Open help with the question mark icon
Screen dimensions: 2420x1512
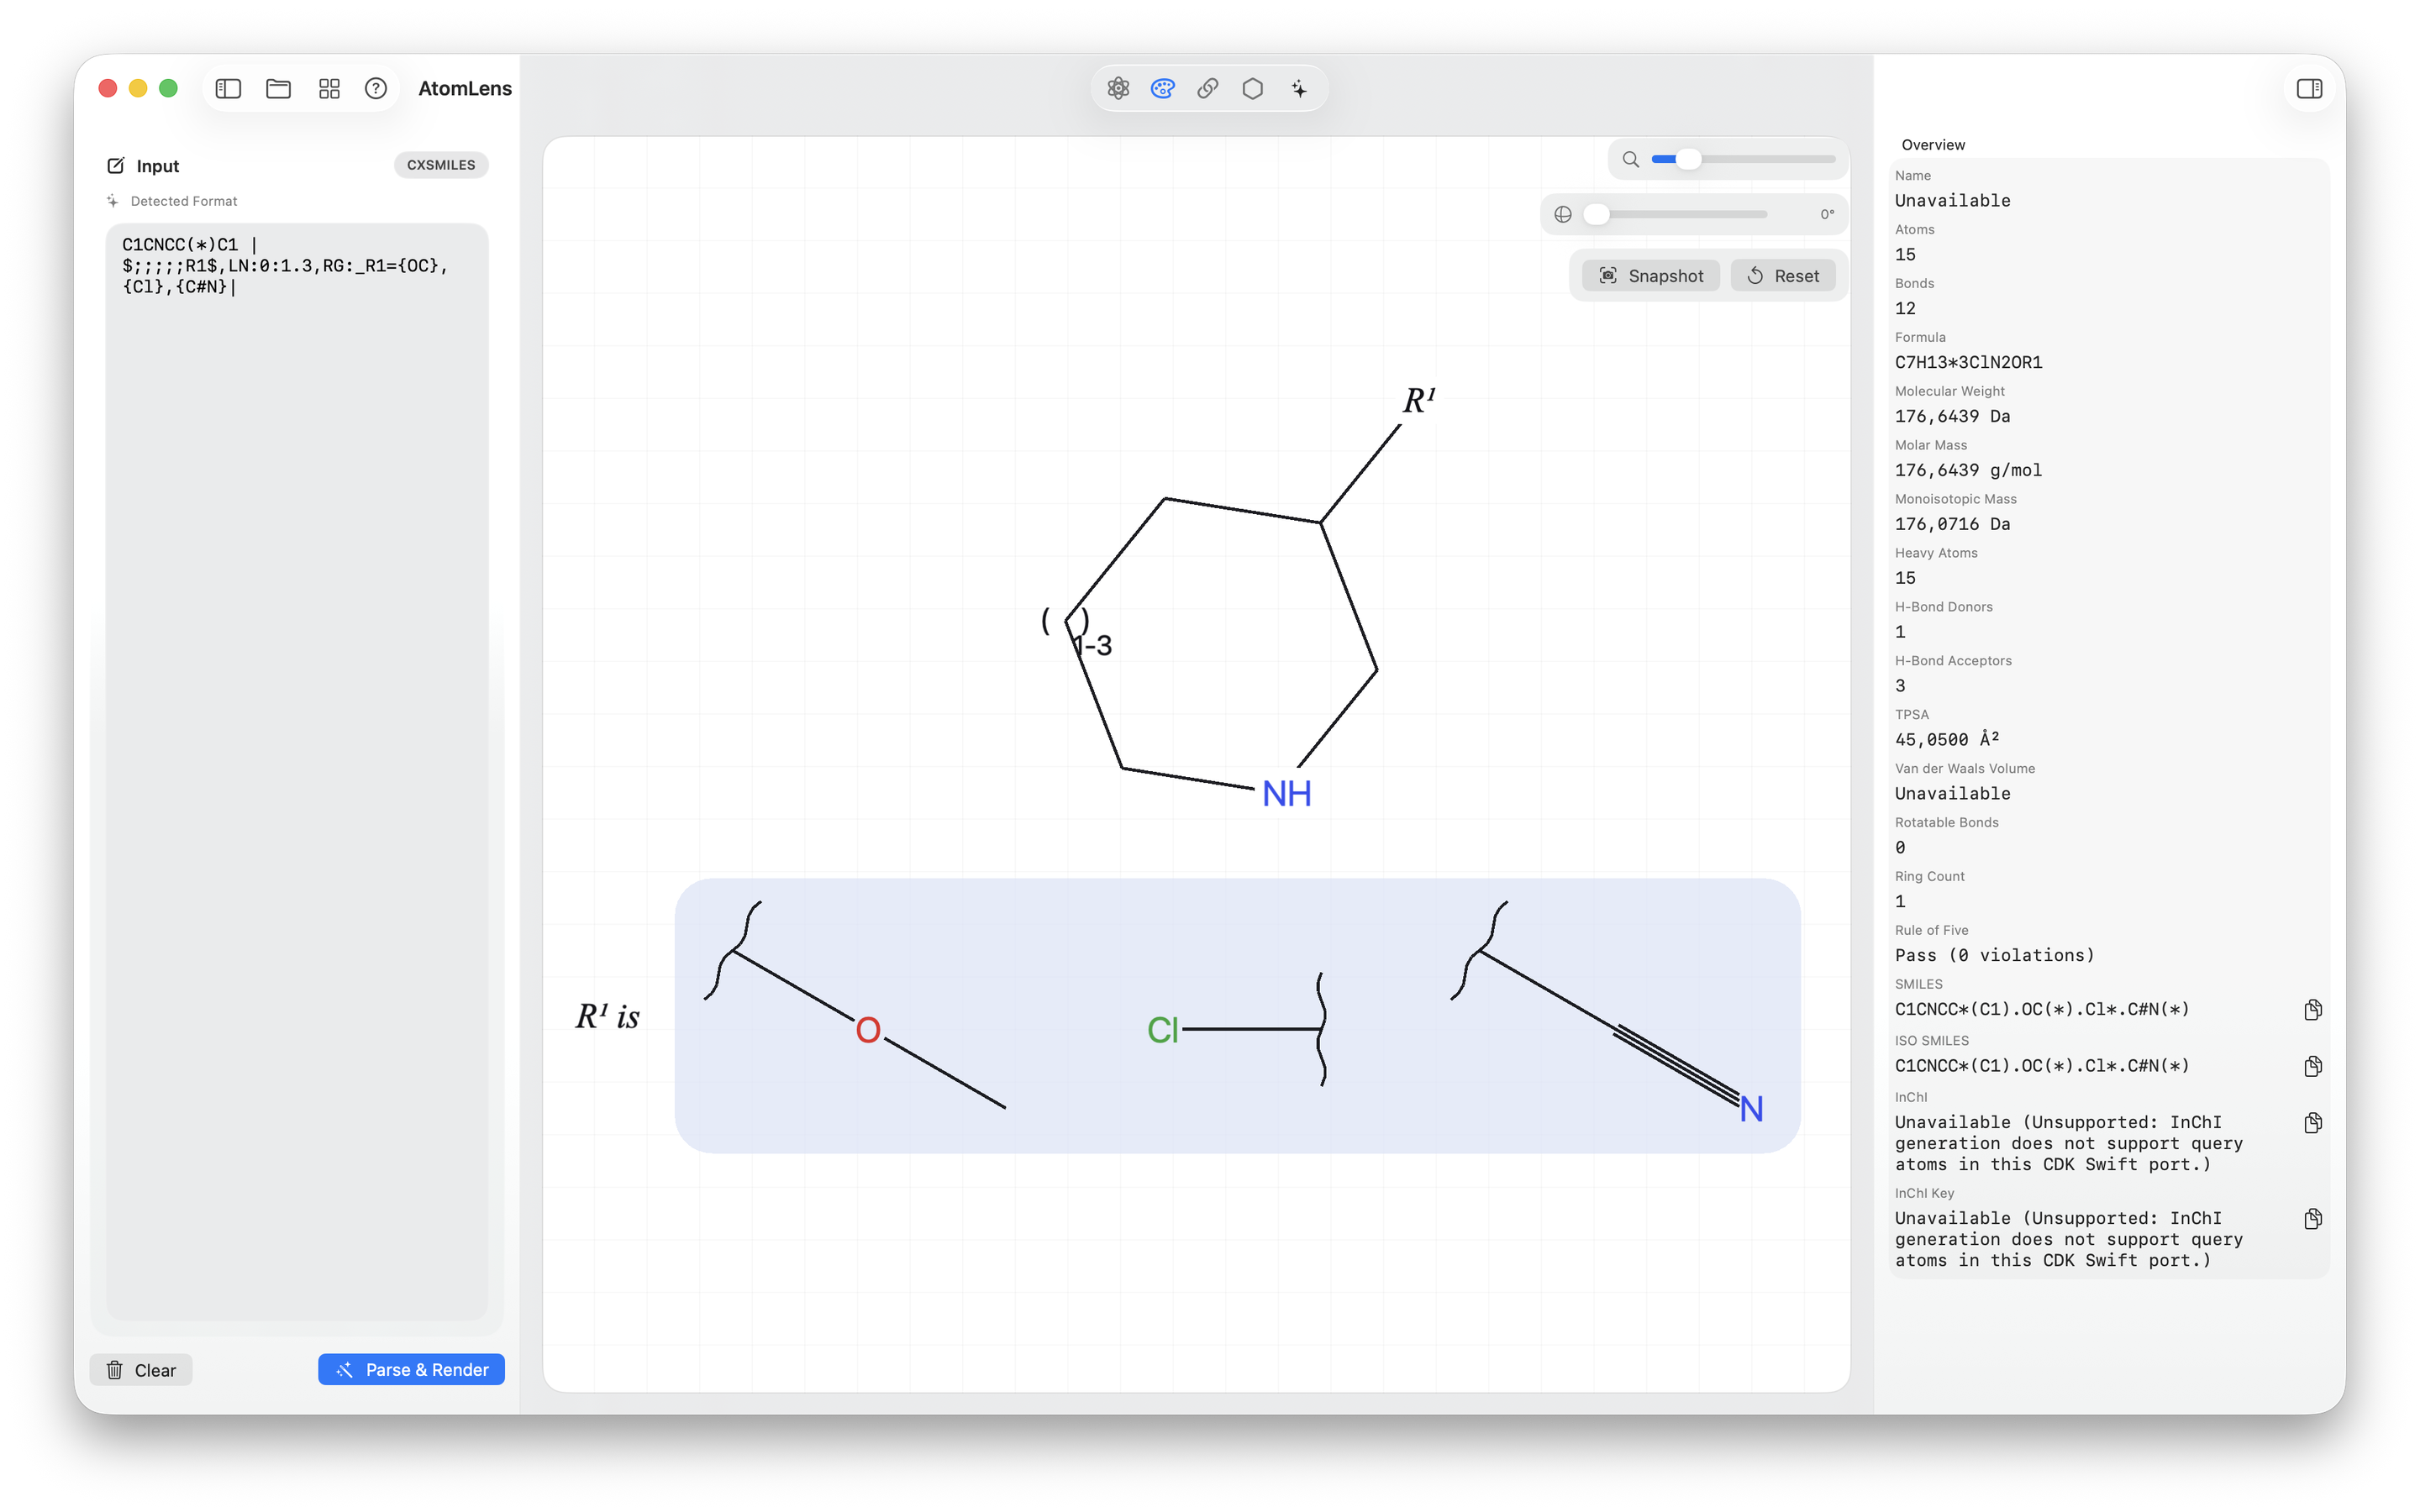376,88
